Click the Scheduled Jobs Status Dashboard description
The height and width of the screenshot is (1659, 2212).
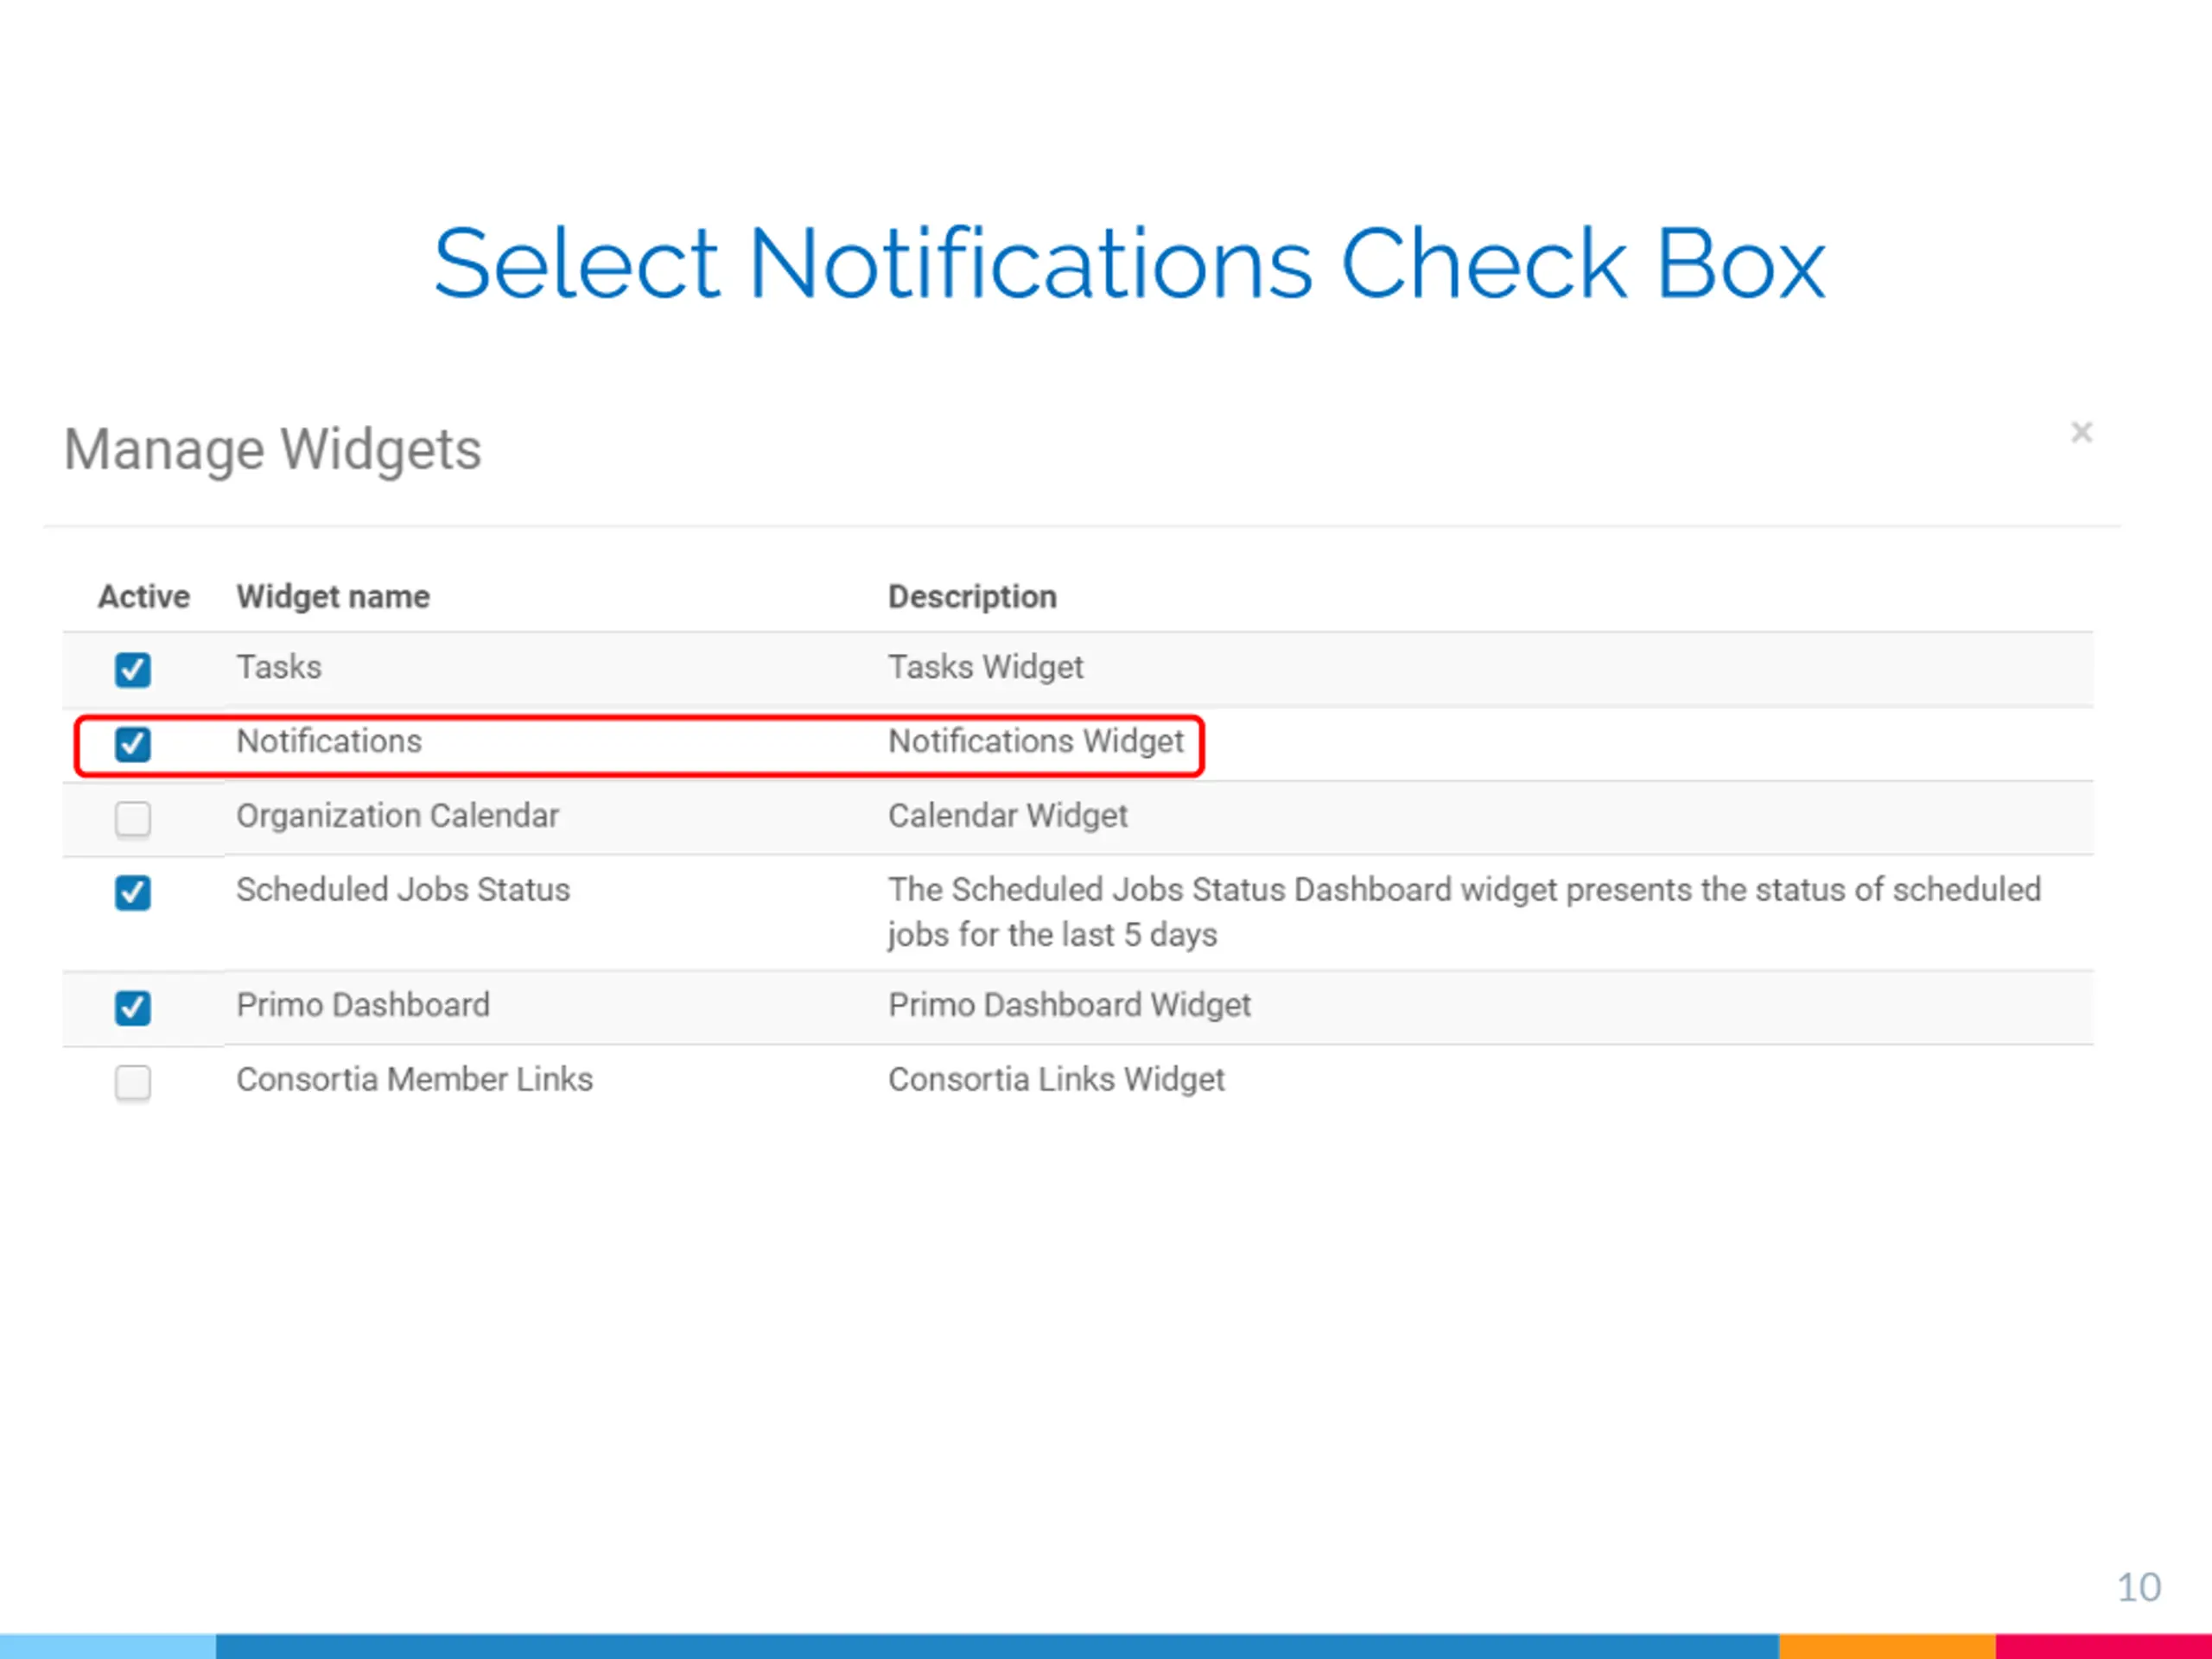coord(1464,912)
